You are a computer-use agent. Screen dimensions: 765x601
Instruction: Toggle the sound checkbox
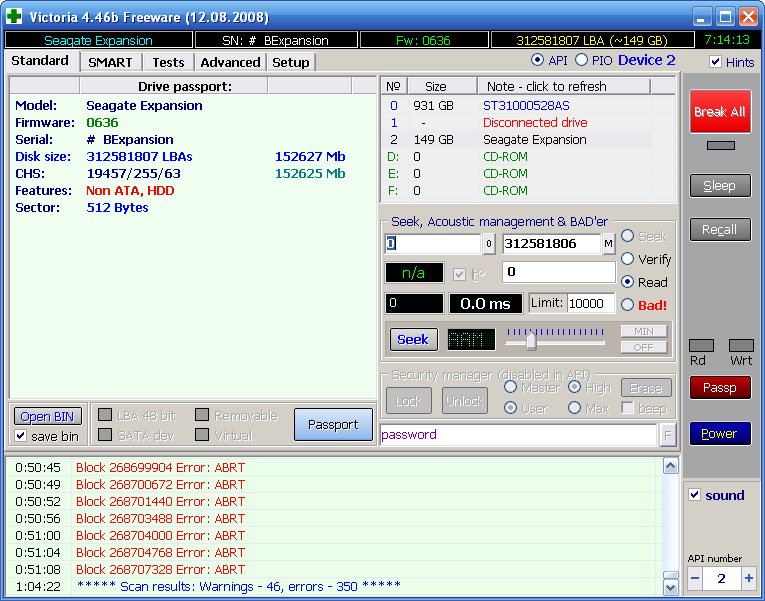coord(695,495)
